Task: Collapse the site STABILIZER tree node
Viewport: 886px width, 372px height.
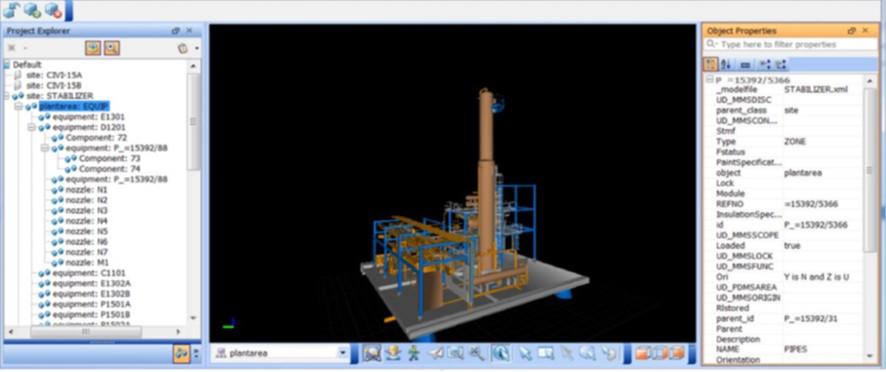Action: [x=6, y=96]
